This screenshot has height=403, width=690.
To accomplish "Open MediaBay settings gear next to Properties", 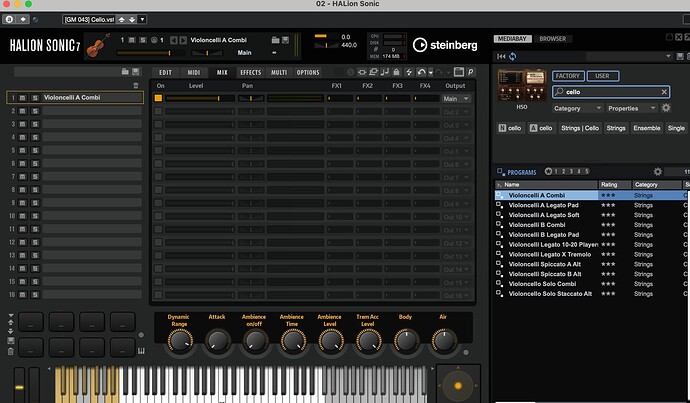I will [666, 108].
